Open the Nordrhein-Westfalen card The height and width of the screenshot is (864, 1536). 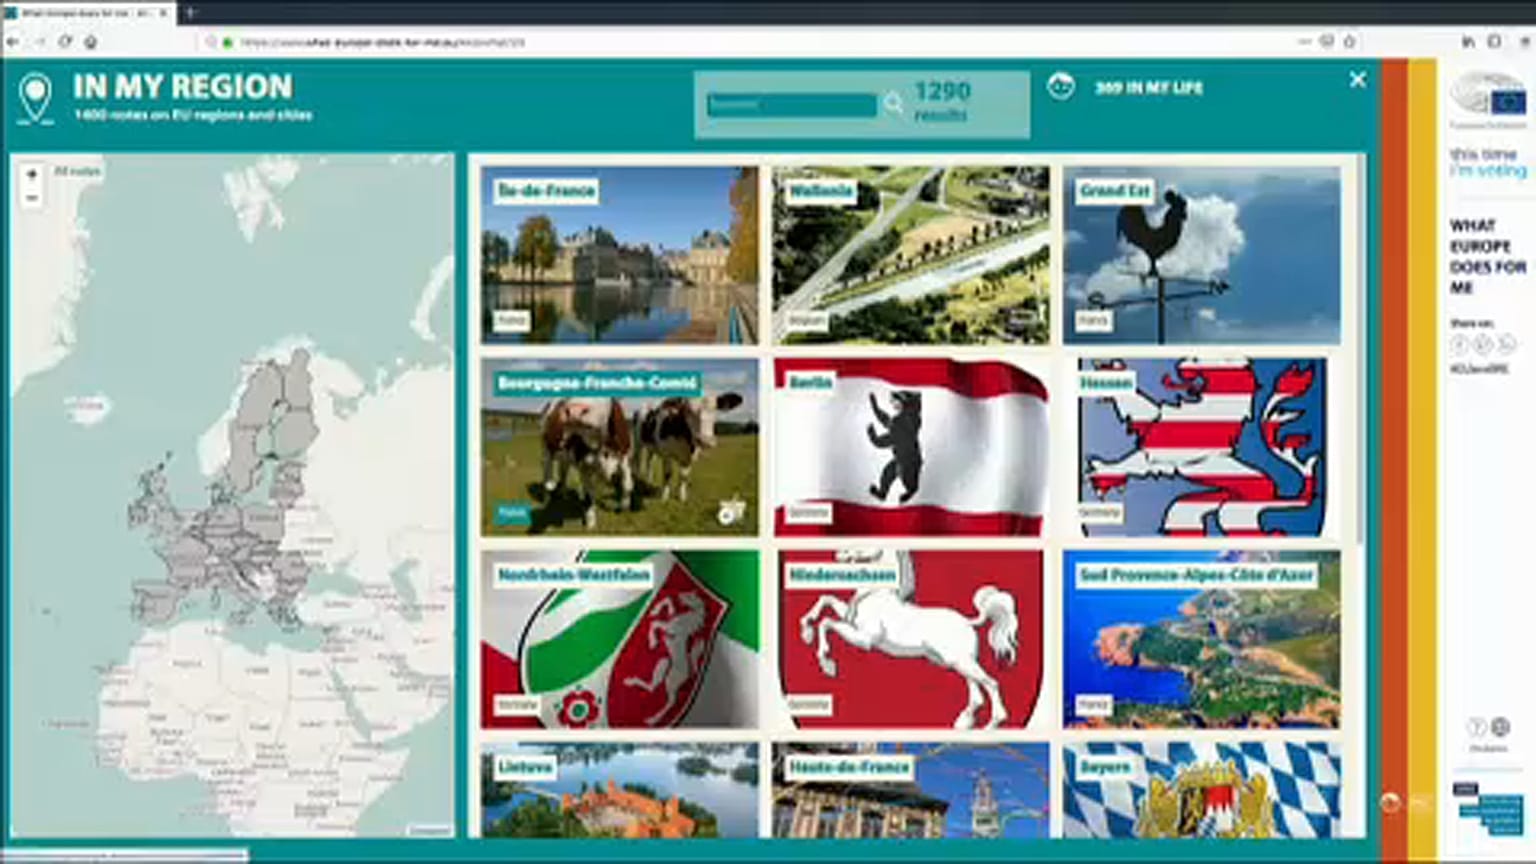pyautogui.click(x=619, y=639)
